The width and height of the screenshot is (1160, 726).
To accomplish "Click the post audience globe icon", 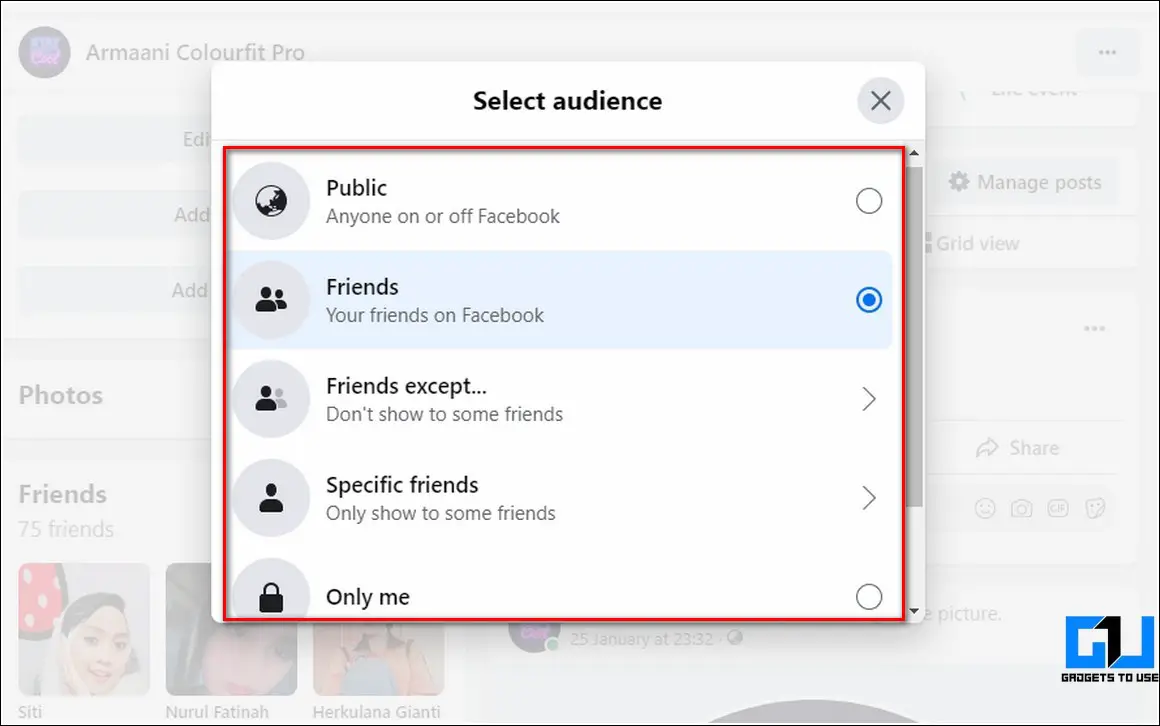I will click(735, 637).
